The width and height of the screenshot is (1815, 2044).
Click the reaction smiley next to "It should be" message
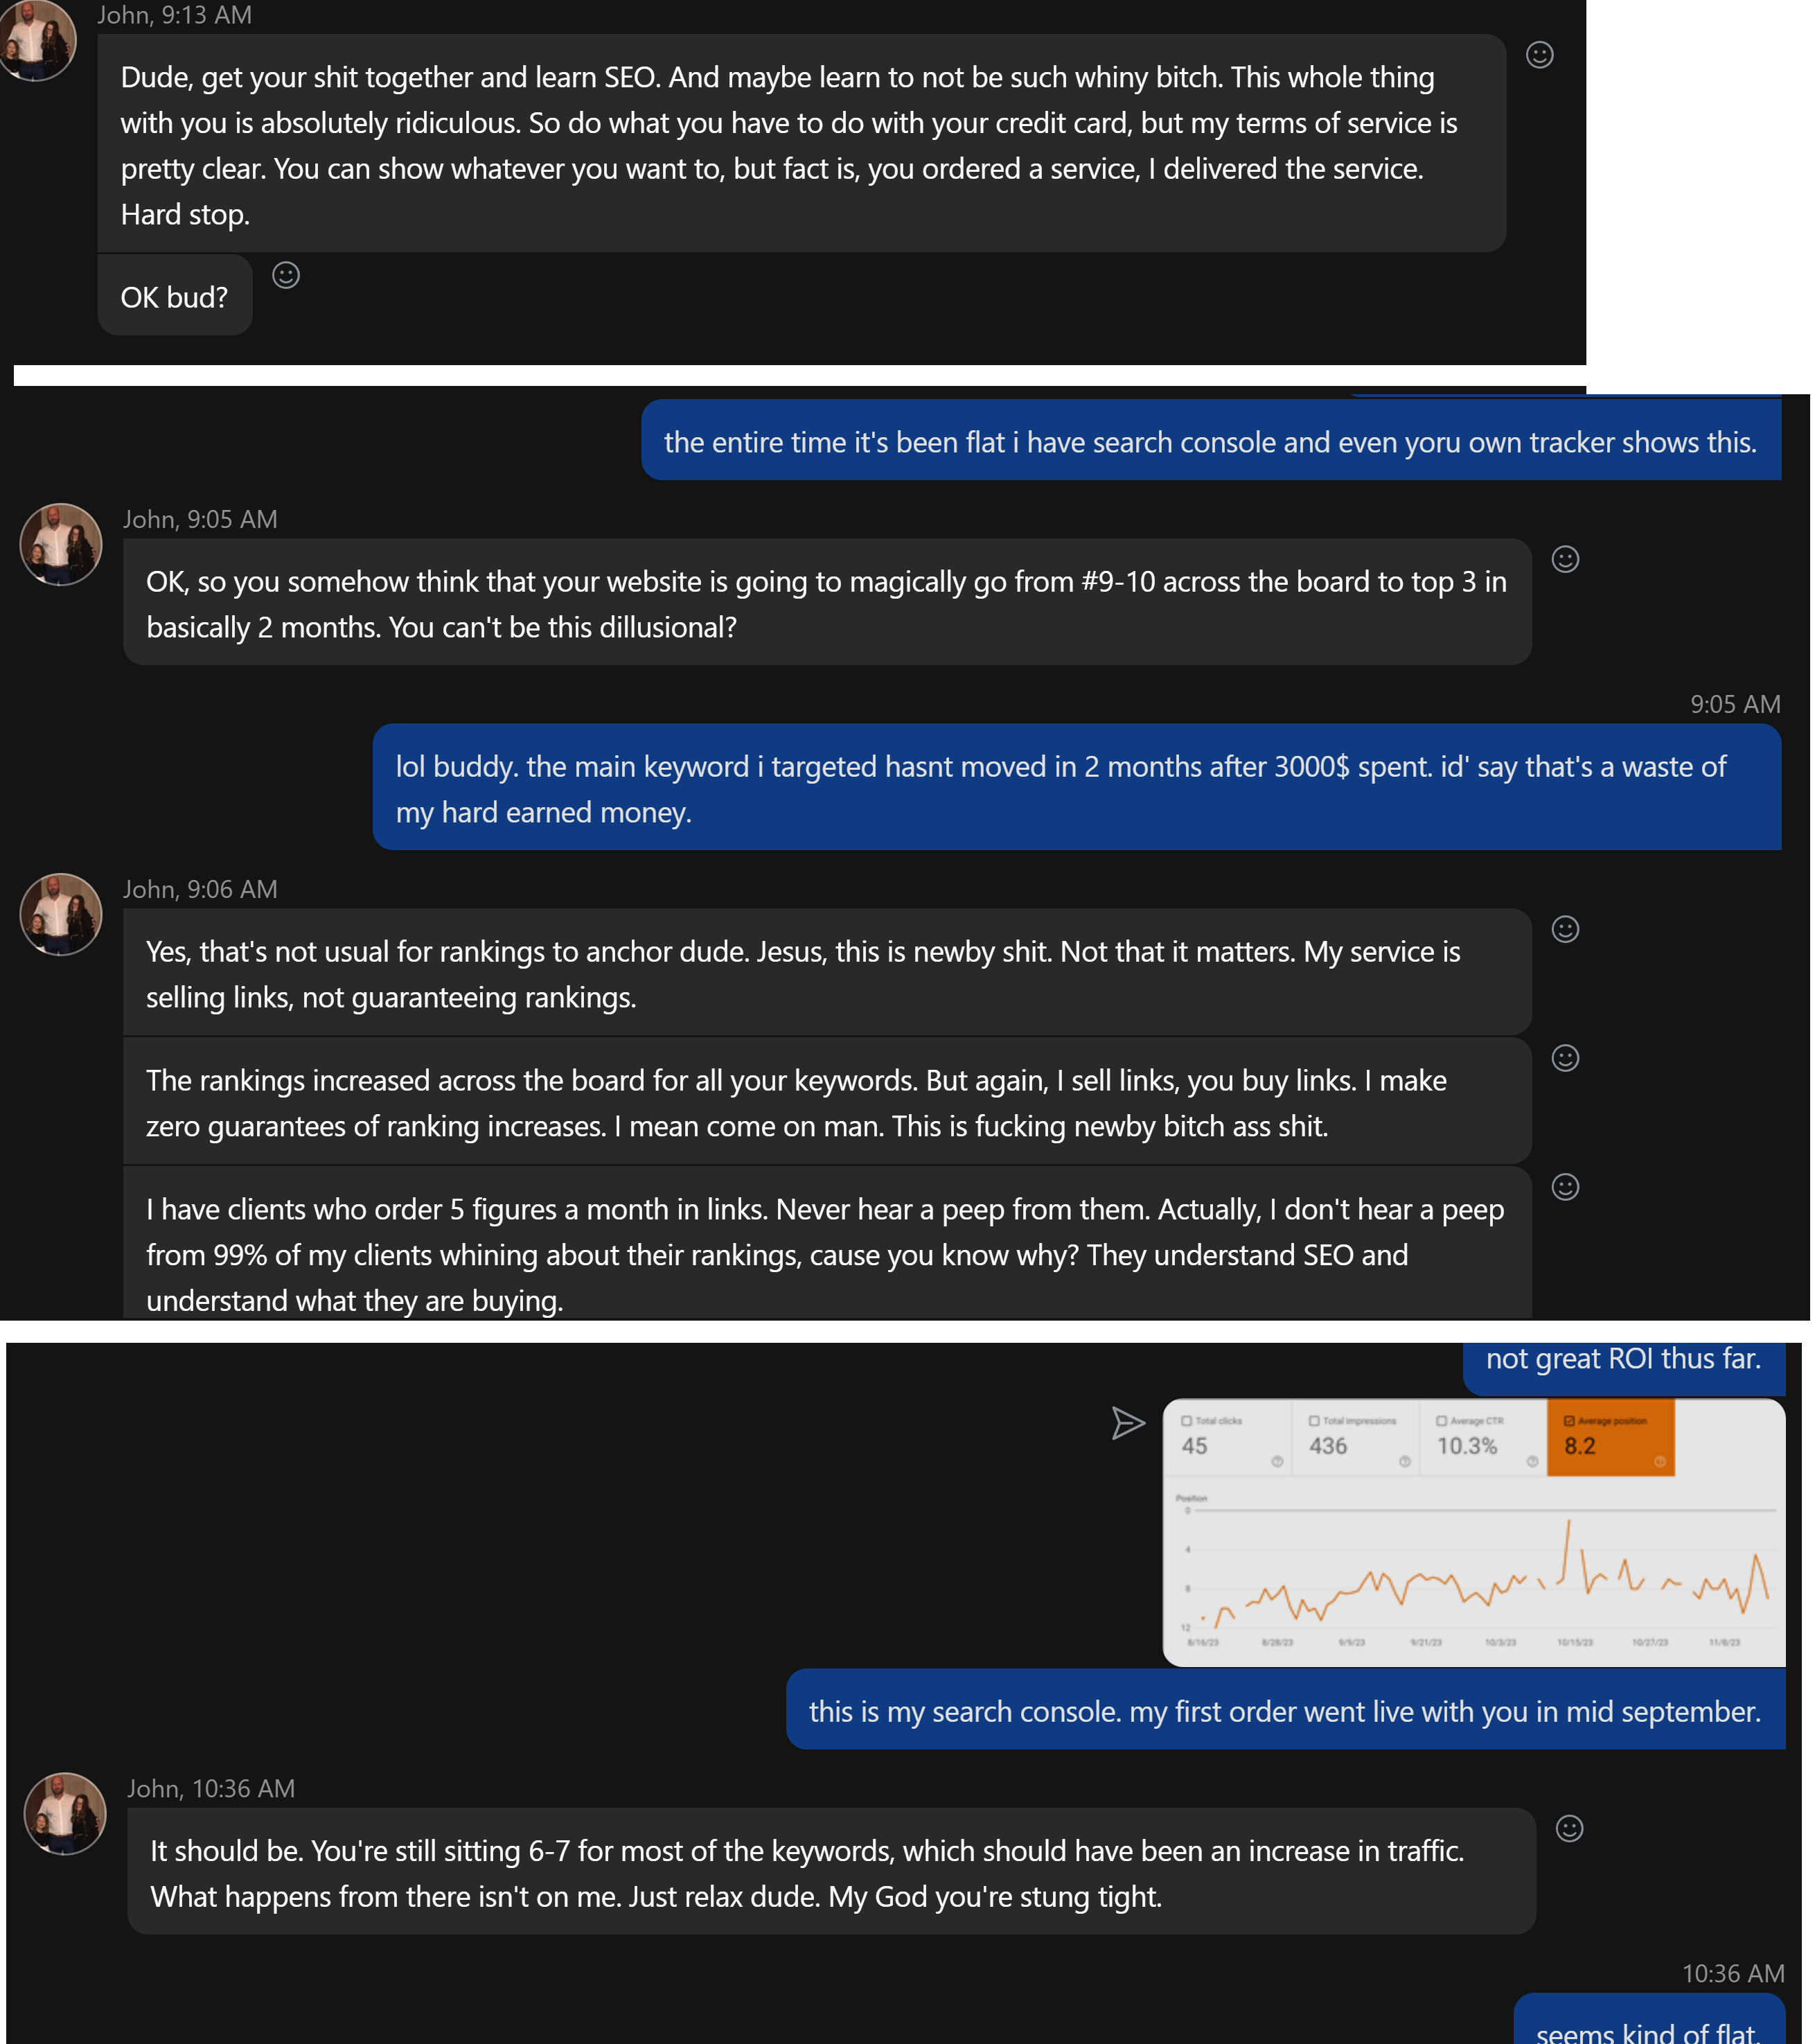[x=1569, y=1828]
